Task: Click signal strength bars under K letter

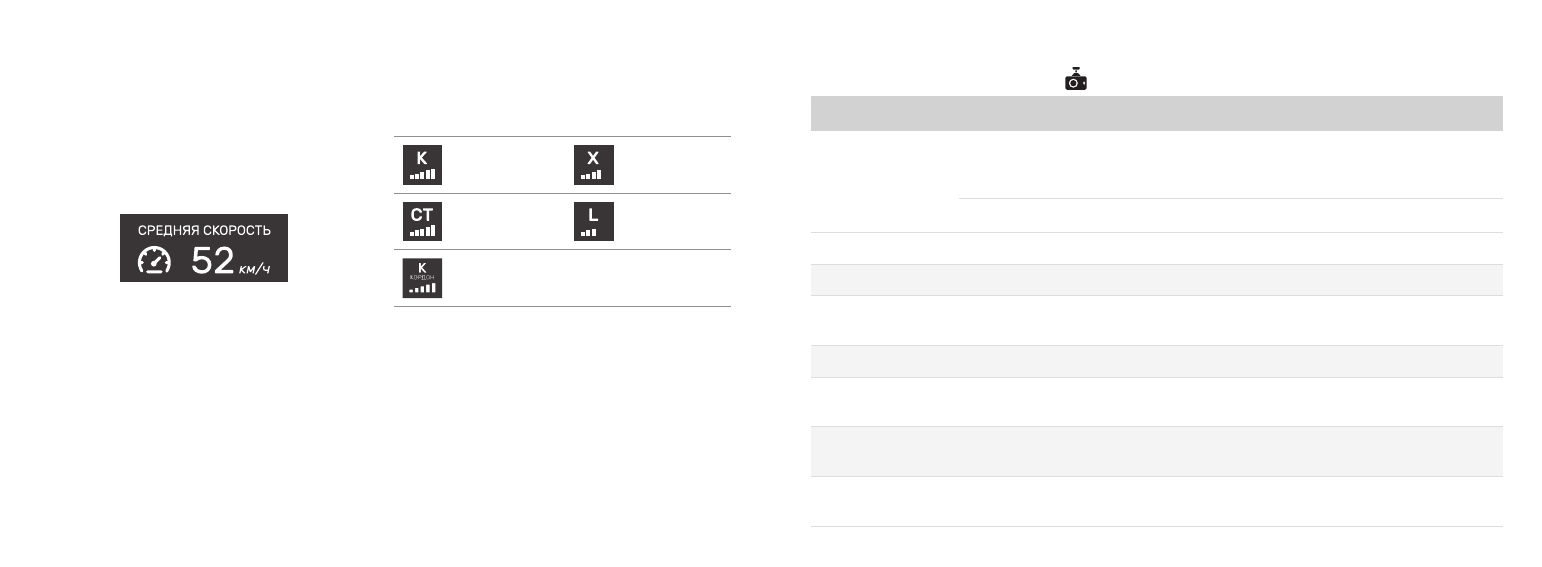Action: [422, 175]
